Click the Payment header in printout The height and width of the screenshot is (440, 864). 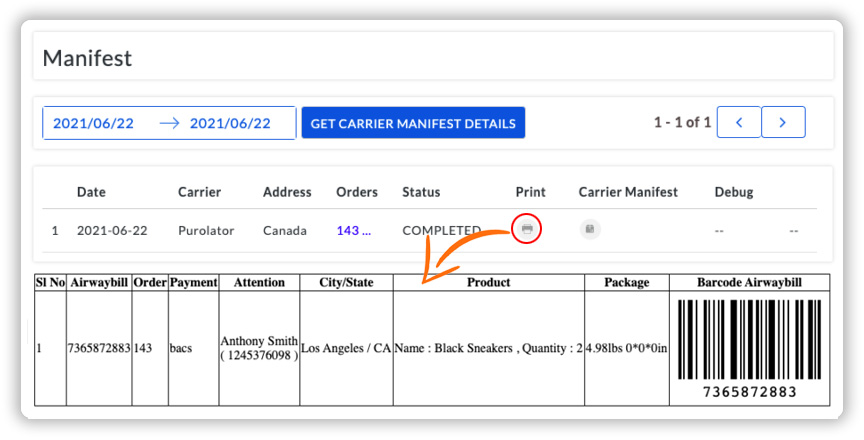193,283
